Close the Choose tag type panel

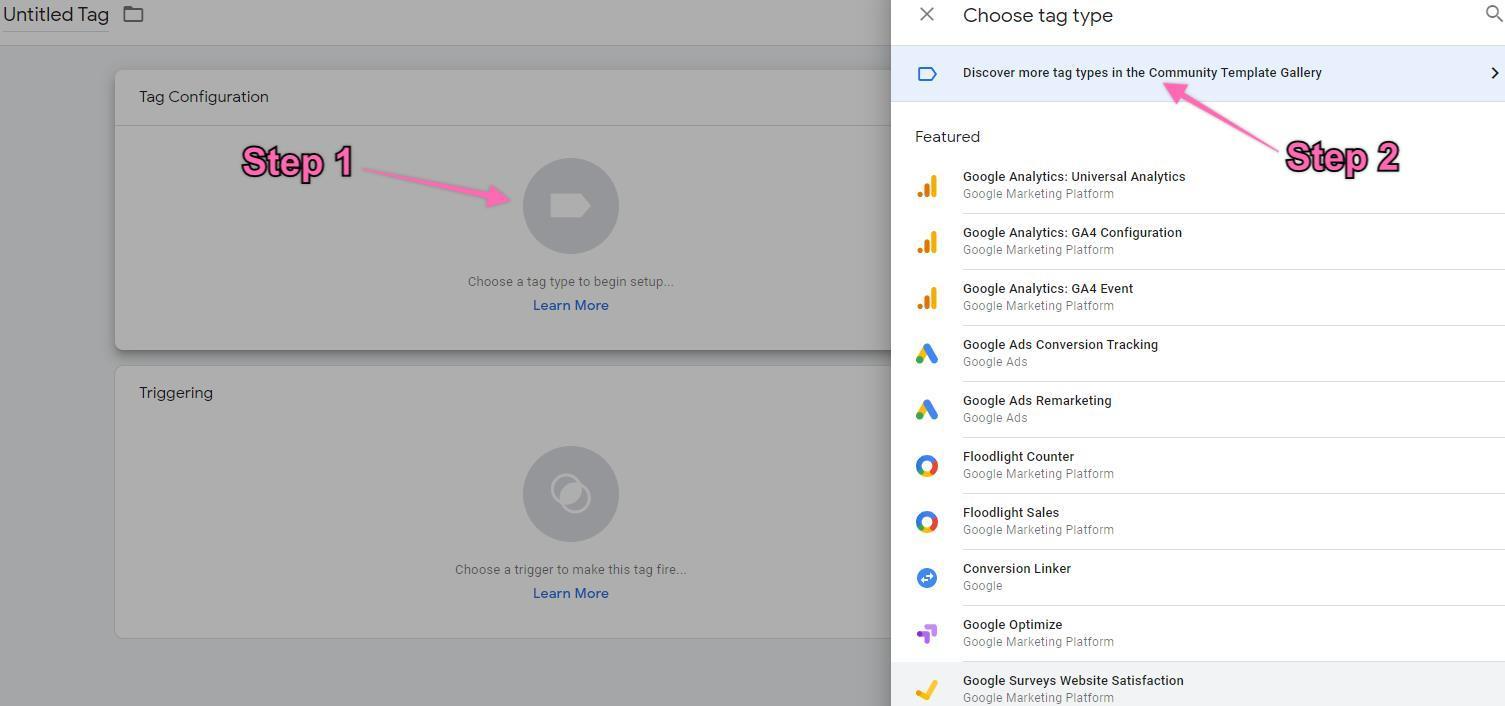[x=927, y=15]
